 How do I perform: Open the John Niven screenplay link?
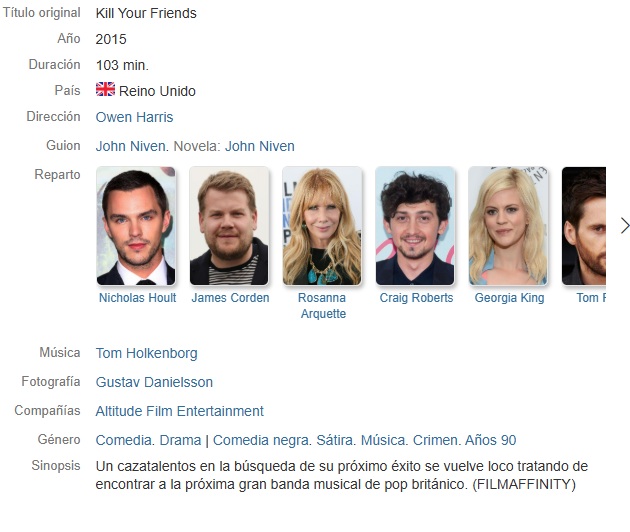(131, 146)
